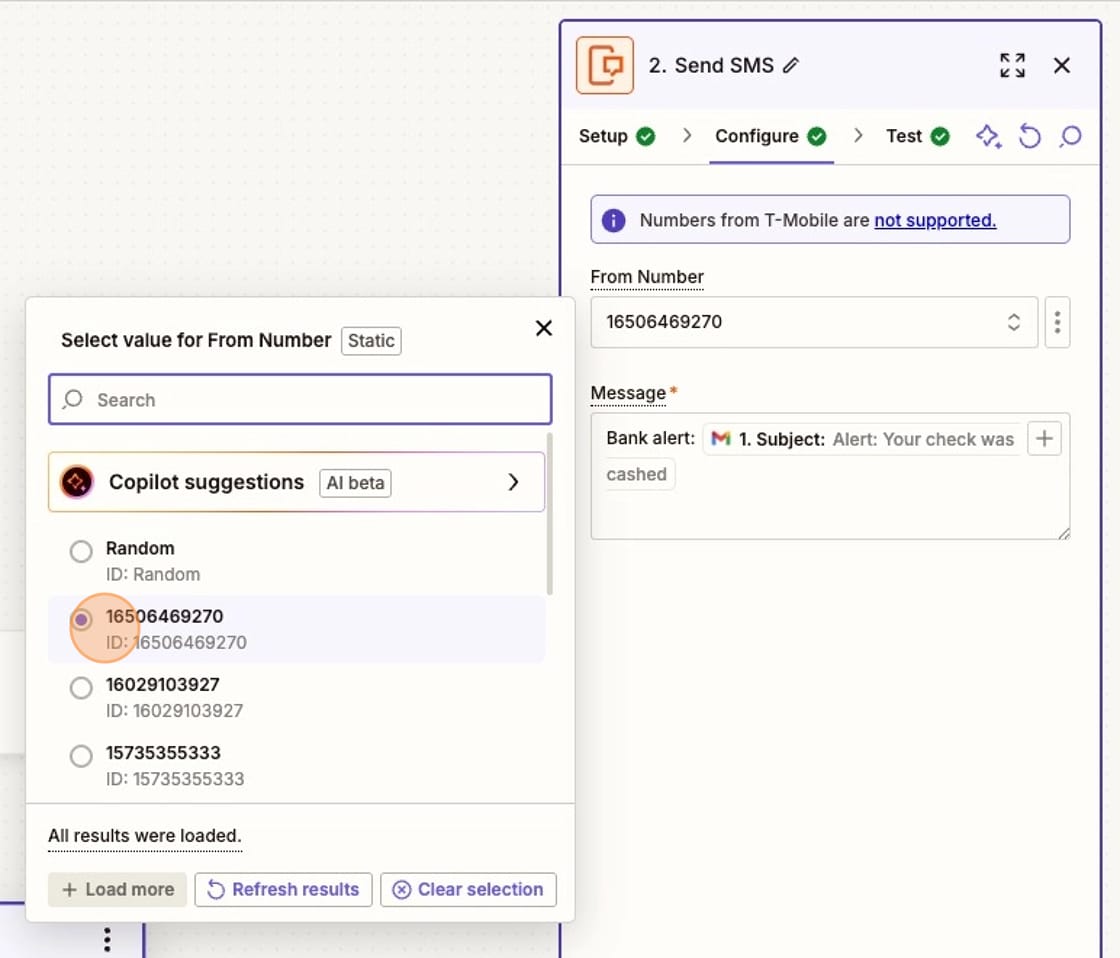Screen dimensions: 1120x958
Task: Go to the Setup tab
Action: click(604, 136)
